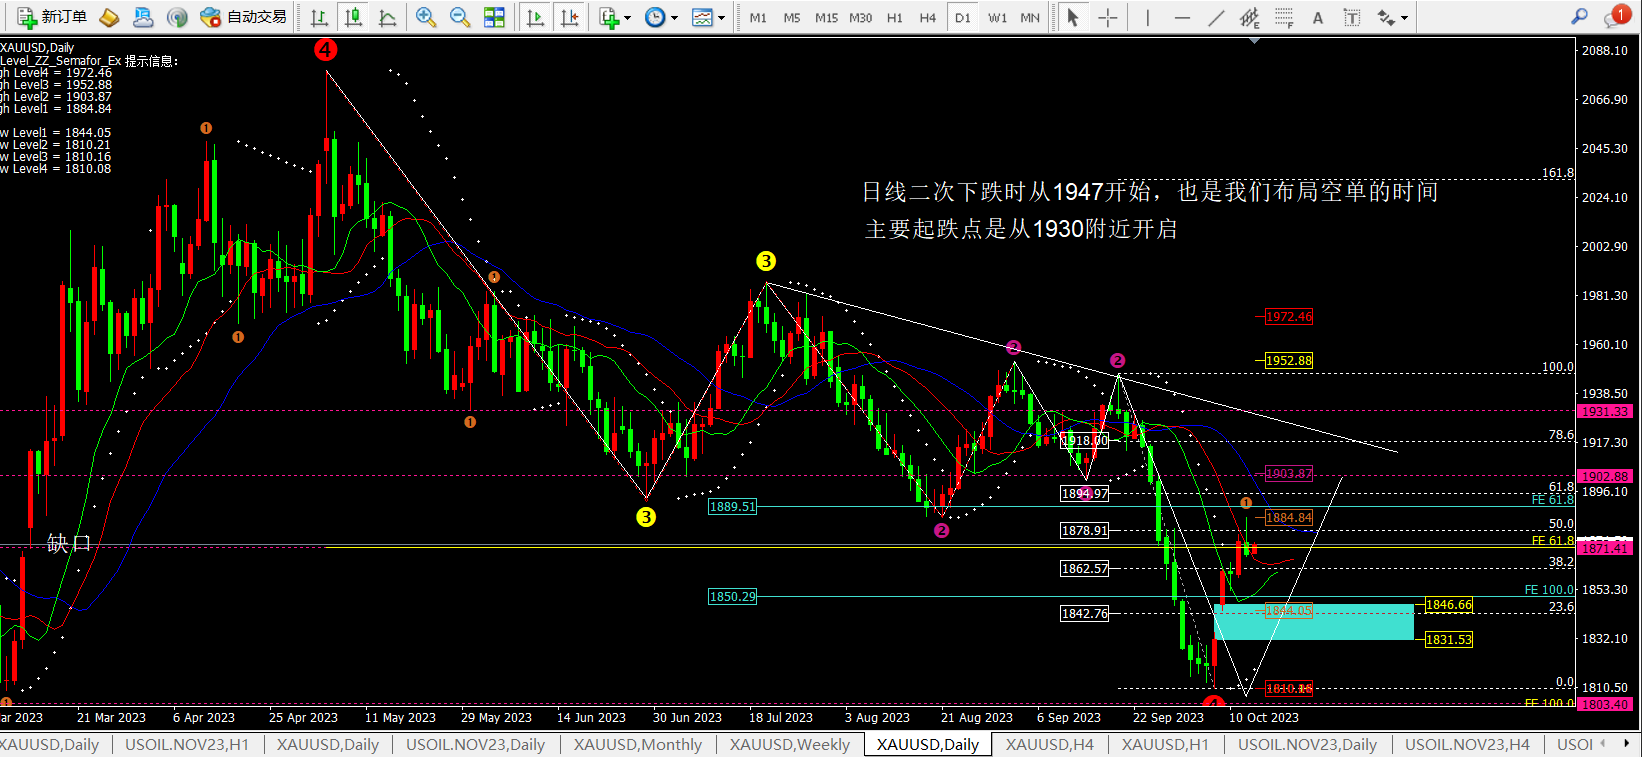
Task: Zoom out on the chart
Action: [x=460, y=17]
